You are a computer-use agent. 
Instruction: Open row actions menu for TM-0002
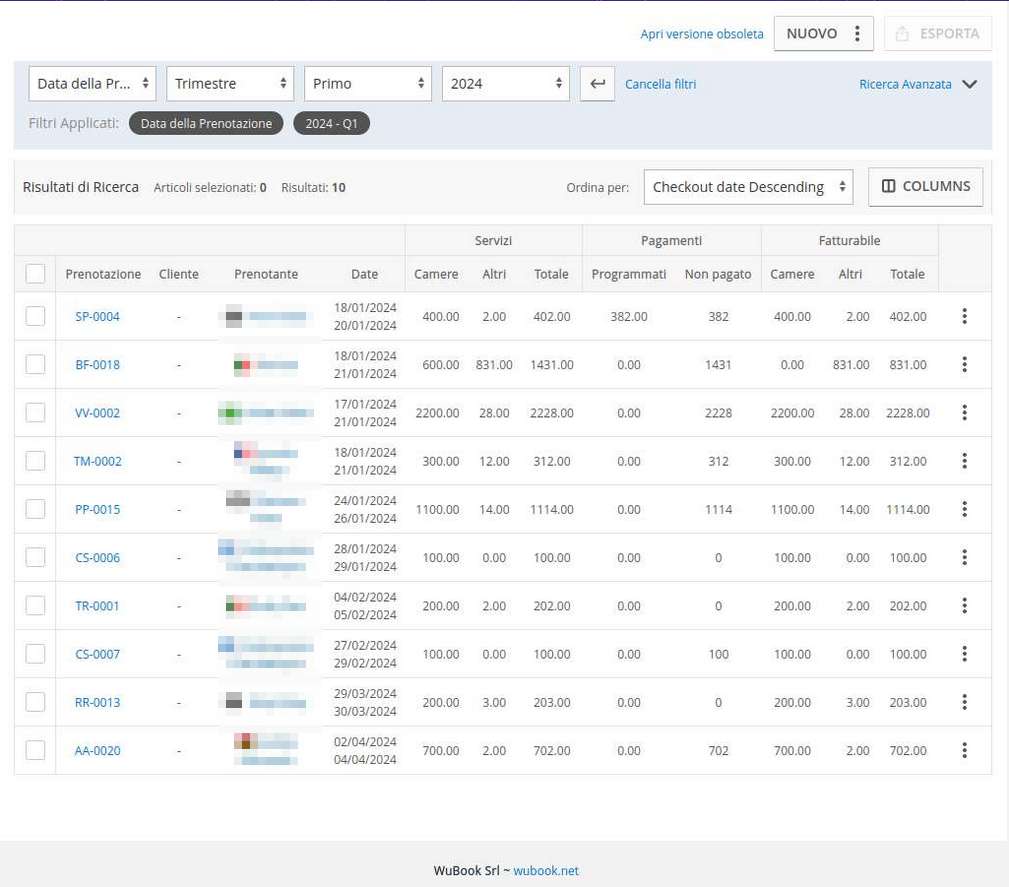[964, 461]
